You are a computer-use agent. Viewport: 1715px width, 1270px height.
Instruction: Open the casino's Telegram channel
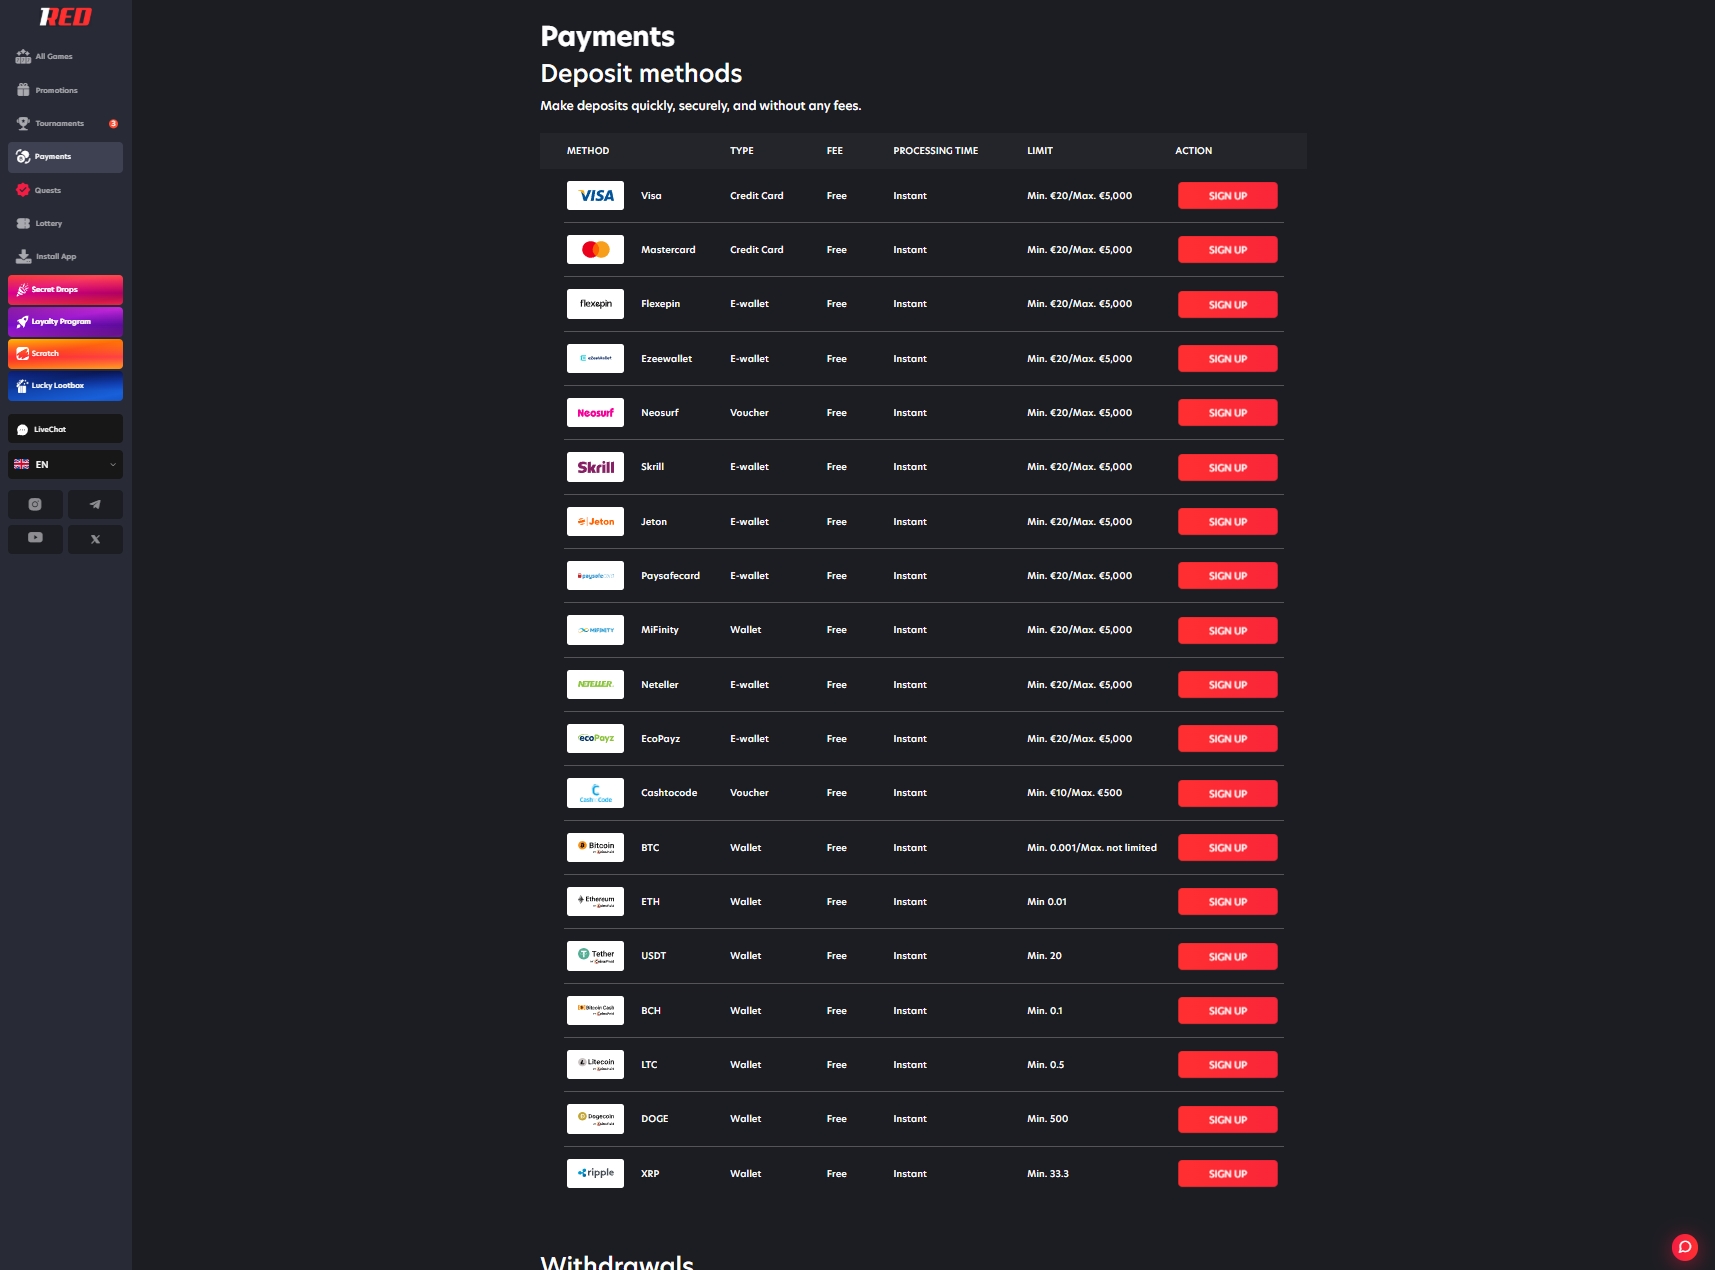click(95, 504)
